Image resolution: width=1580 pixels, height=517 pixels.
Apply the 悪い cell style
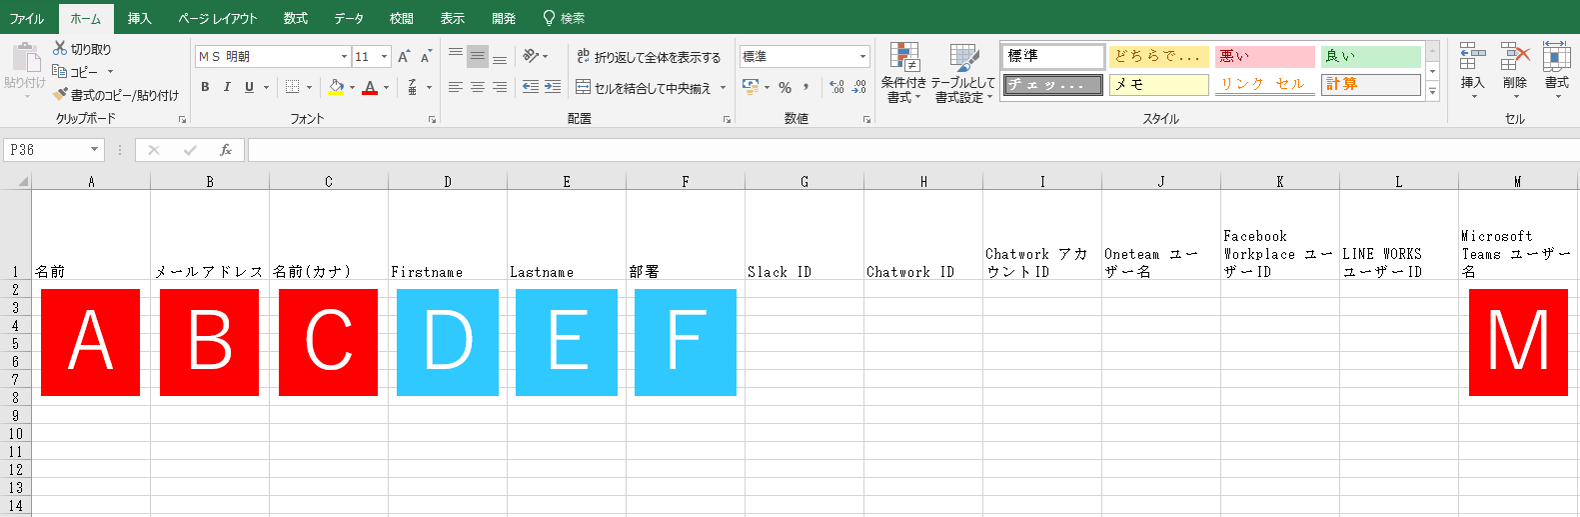coord(1265,56)
